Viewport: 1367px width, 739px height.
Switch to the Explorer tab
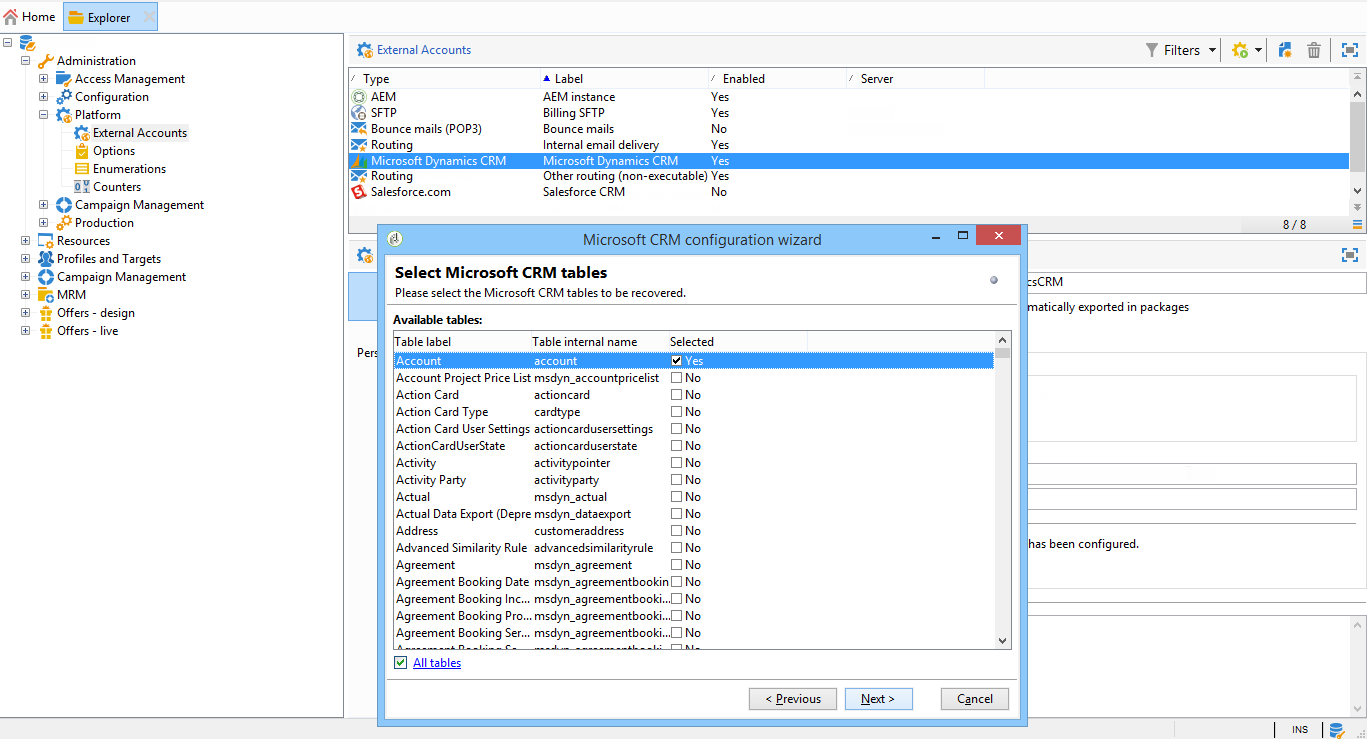pos(110,17)
